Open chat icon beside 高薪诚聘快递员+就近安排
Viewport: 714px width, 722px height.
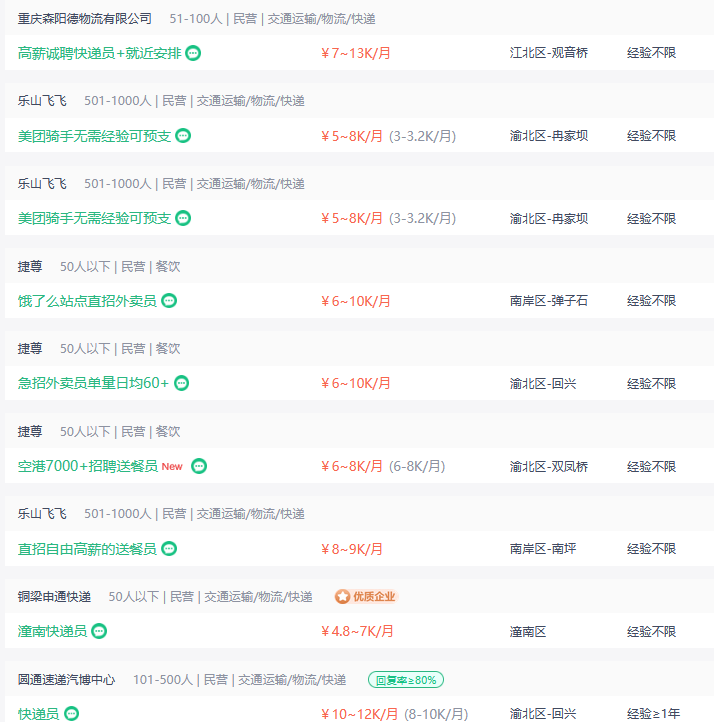pyautogui.click(x=193, y=53)
